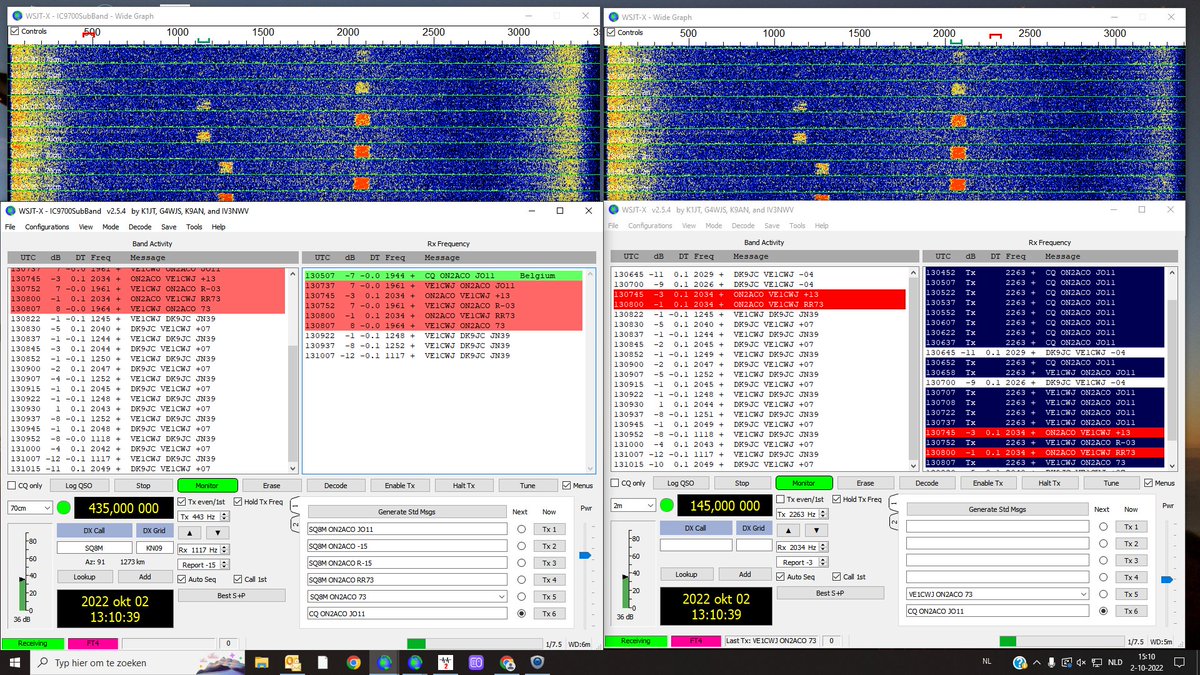Open the Windows Start menu
The width and height of the screenshot is (1200, 675).
pos(16,662)
